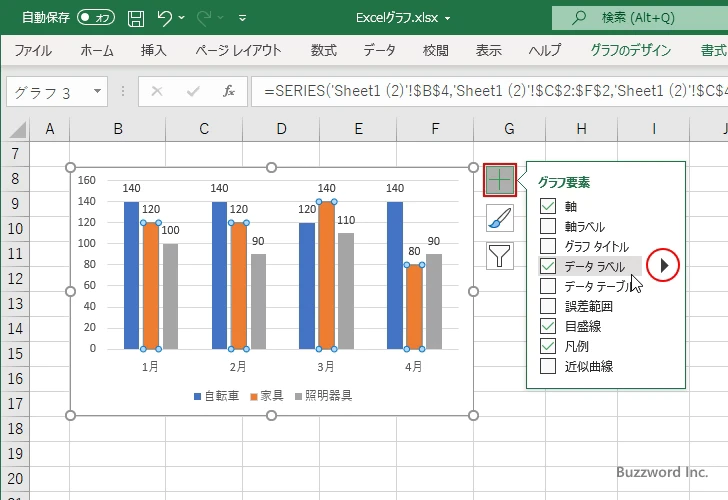
Task: Expand データ ラベル submenu arrow
Action: pyautogui.click(x=664, y=266)
